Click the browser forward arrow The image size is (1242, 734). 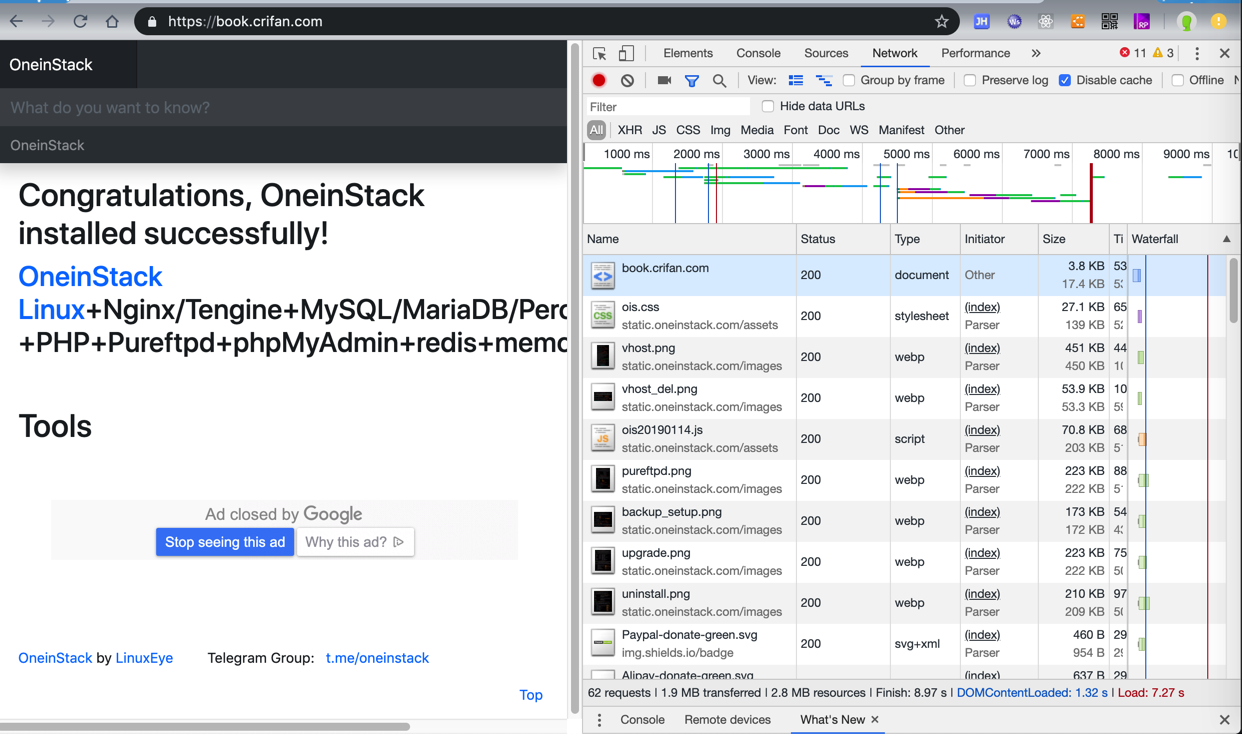pos(48,21)
